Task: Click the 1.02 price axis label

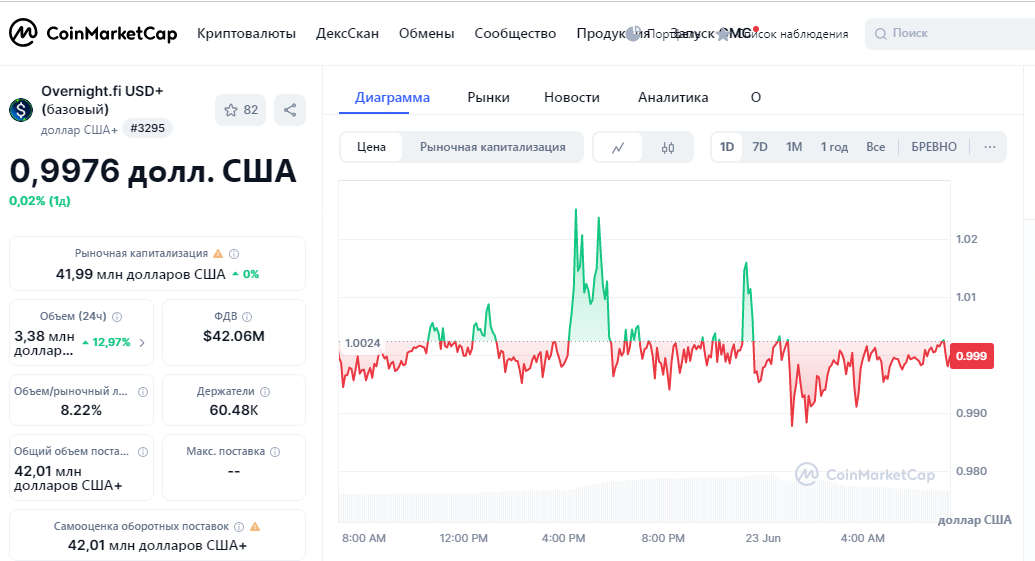Action: (966, 240)
